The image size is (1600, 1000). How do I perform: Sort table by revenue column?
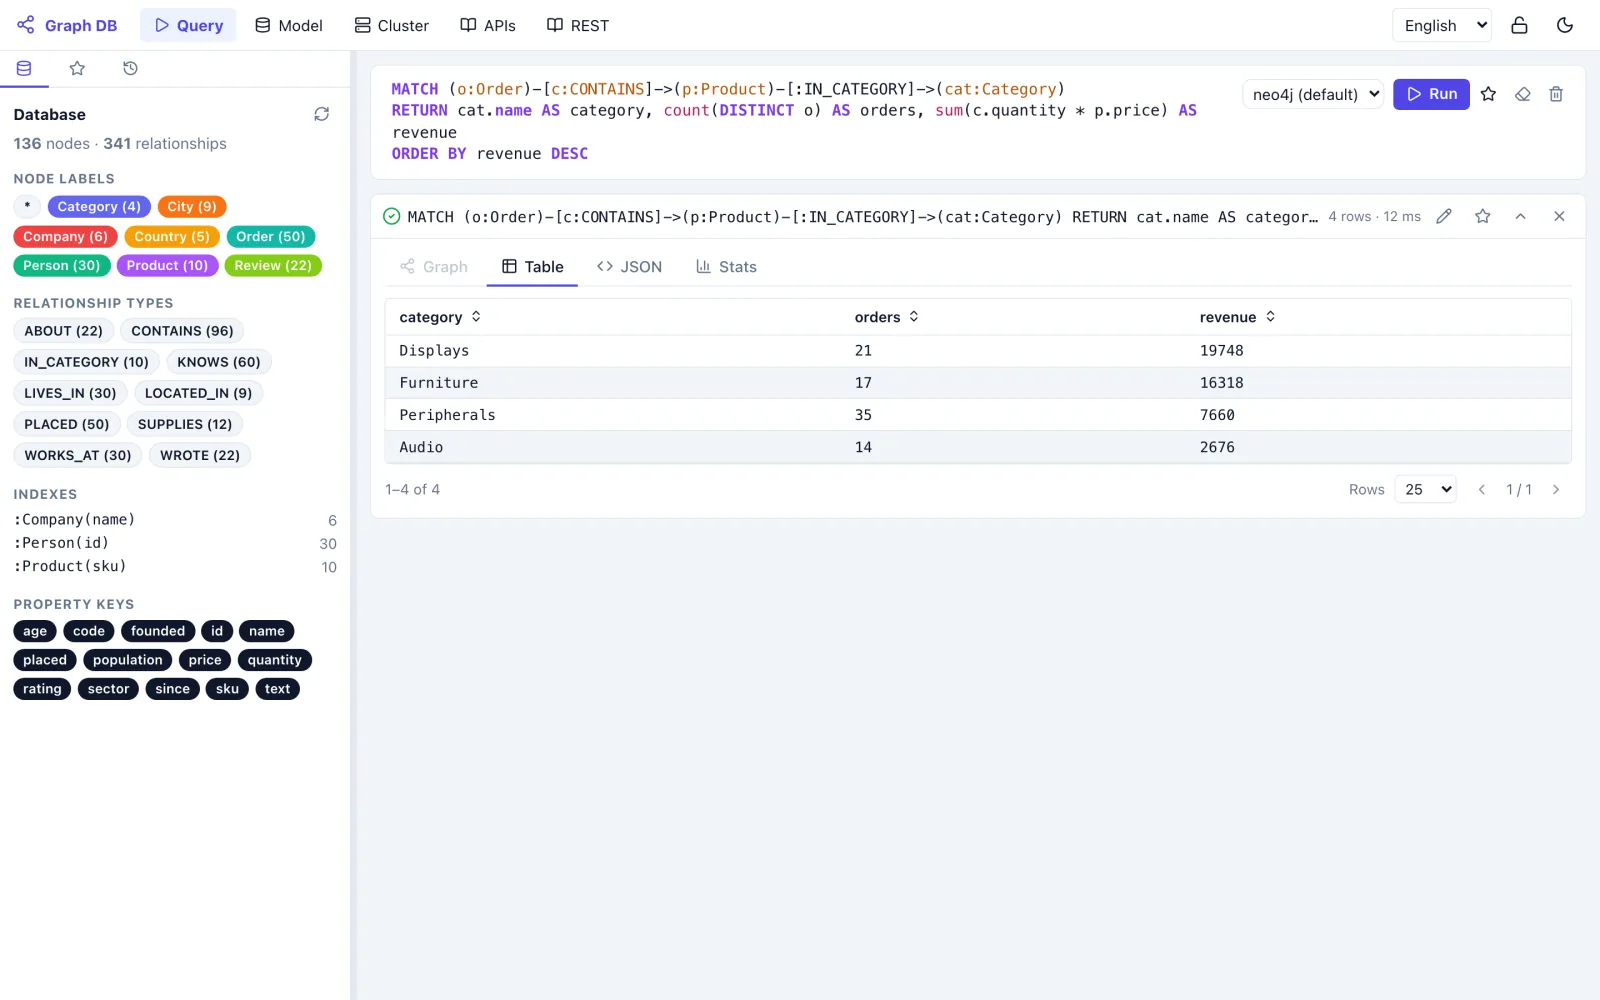1238,317
